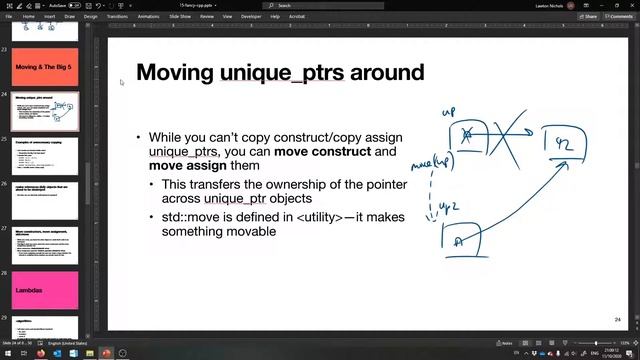
Task: Click the Undo arrow icon
Action: point(98,6)
